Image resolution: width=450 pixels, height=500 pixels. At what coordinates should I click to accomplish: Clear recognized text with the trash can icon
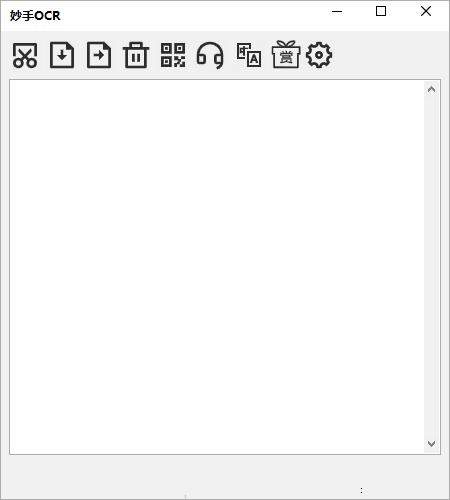pyautogui.click(x=136, y=55)
